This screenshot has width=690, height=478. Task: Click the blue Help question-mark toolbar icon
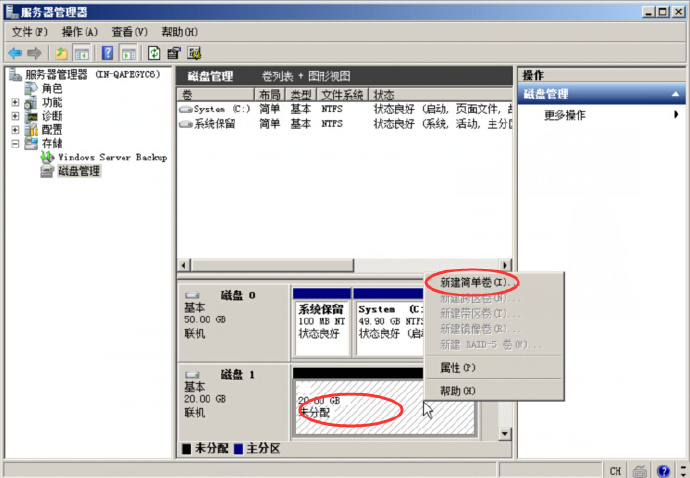[107, 53]
